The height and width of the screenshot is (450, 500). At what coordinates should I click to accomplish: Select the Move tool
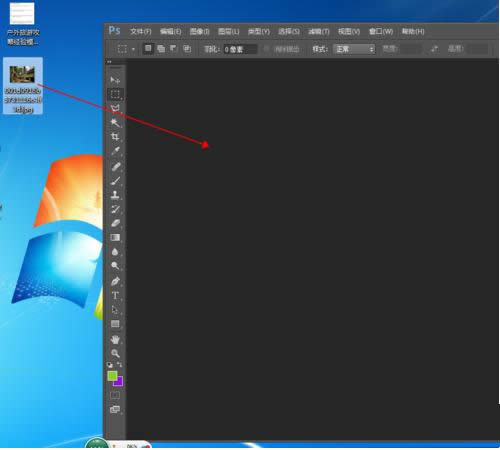pyautogui.click(x=115, y=80)
